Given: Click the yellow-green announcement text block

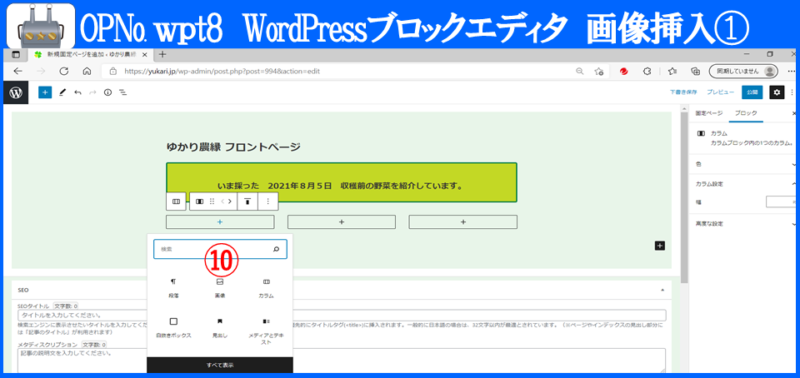Looking at the screenshot, I should coord(341,183).
